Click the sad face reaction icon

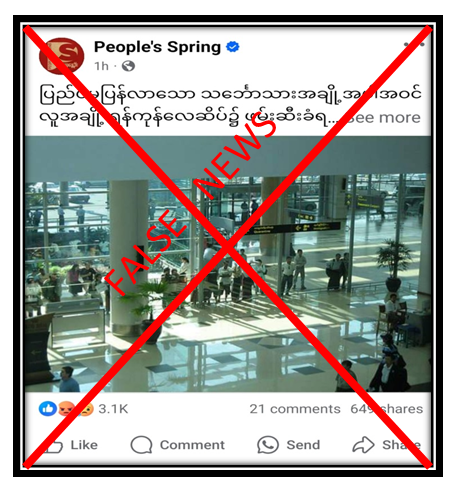86,409
